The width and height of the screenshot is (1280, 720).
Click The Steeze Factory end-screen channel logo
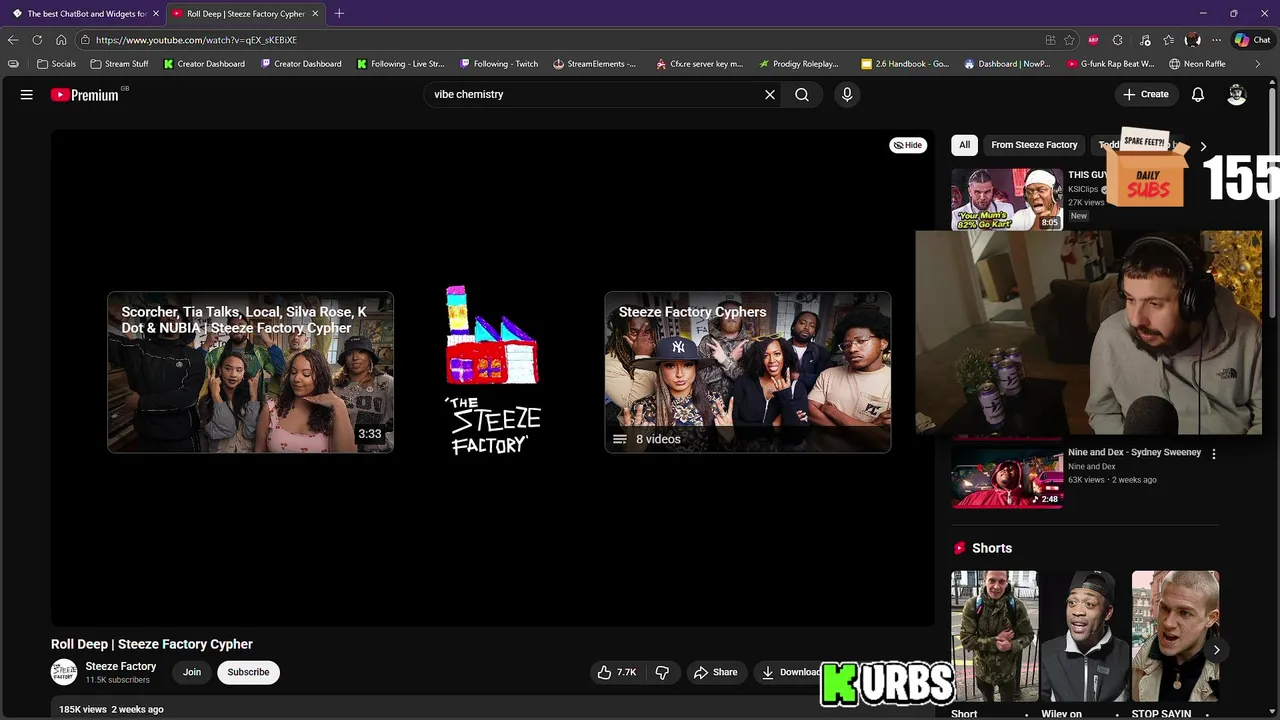pos(493,370)
